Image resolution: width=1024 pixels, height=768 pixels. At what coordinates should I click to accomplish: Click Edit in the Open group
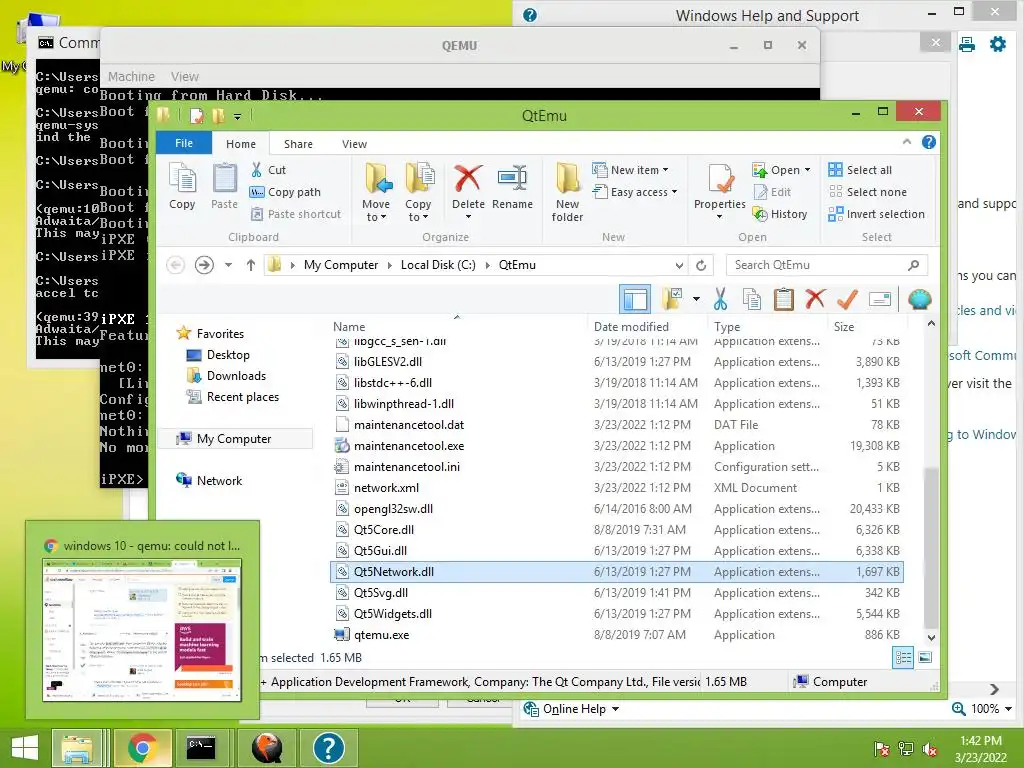point(772,192)
